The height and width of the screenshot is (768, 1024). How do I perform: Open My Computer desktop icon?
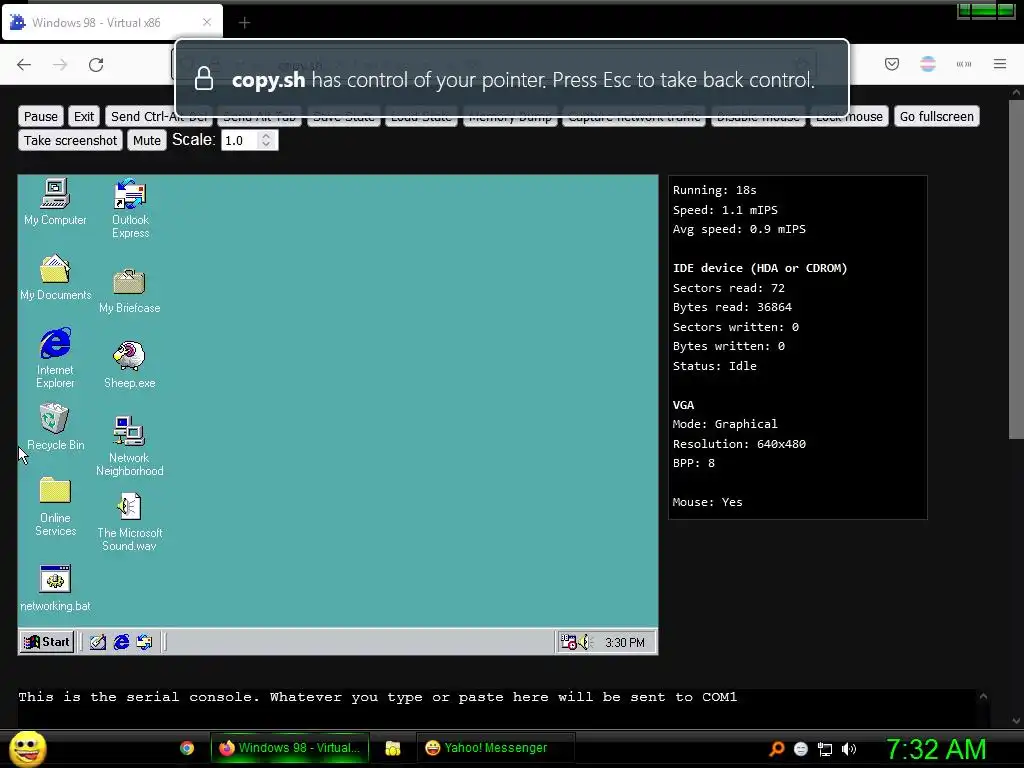[x=55, y=202]
